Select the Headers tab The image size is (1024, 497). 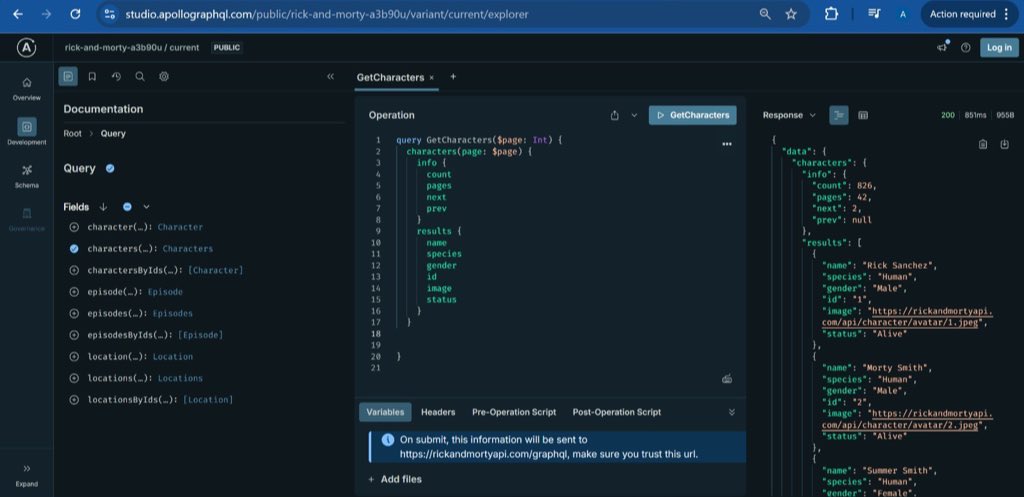coord(438,412)
